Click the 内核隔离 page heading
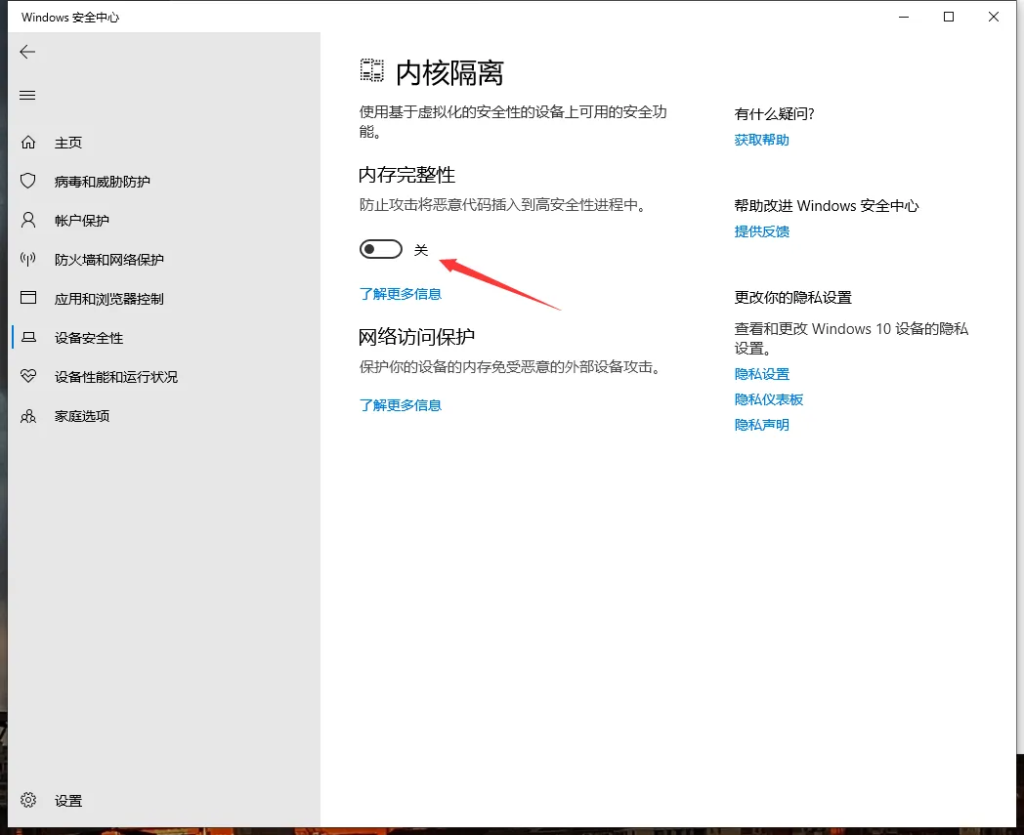Viewport: 1024px width, 835px height. [x=450, y=72]
